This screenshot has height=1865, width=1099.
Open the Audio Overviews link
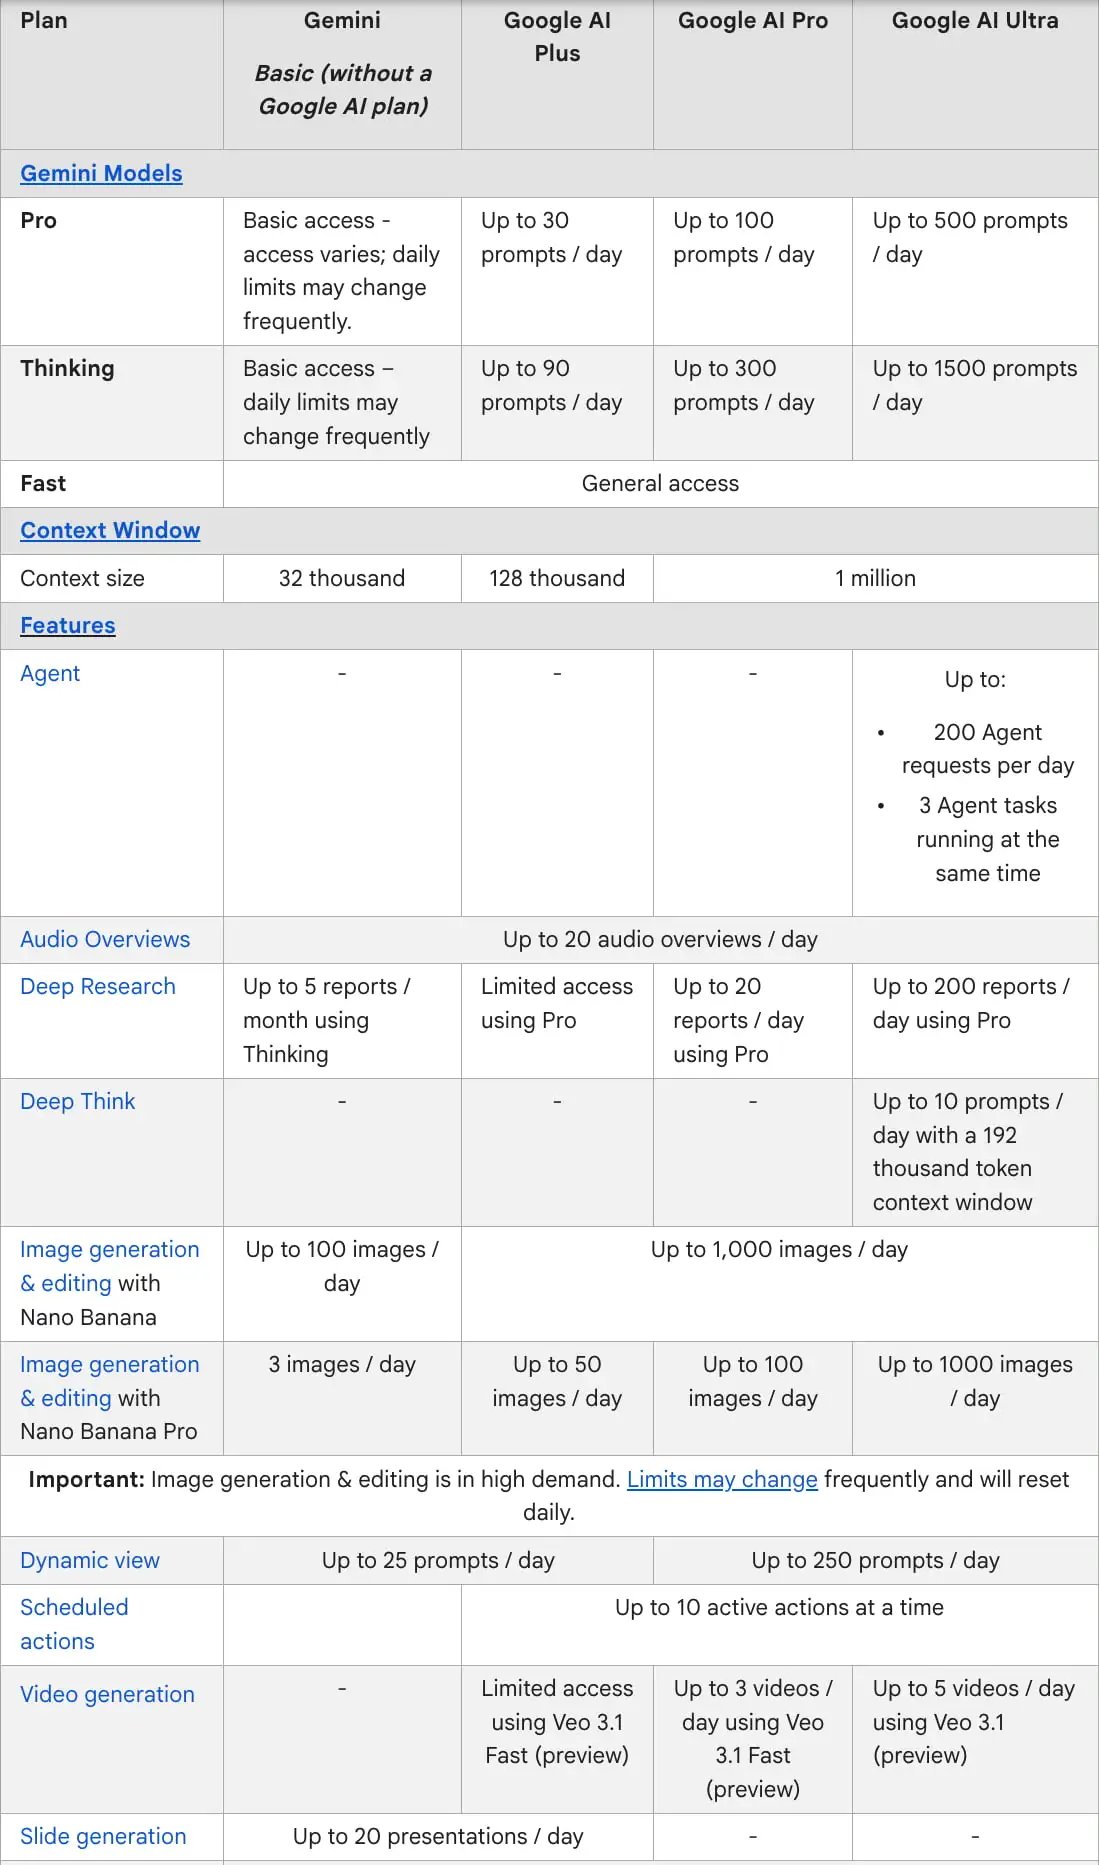(x=105, y=940)
